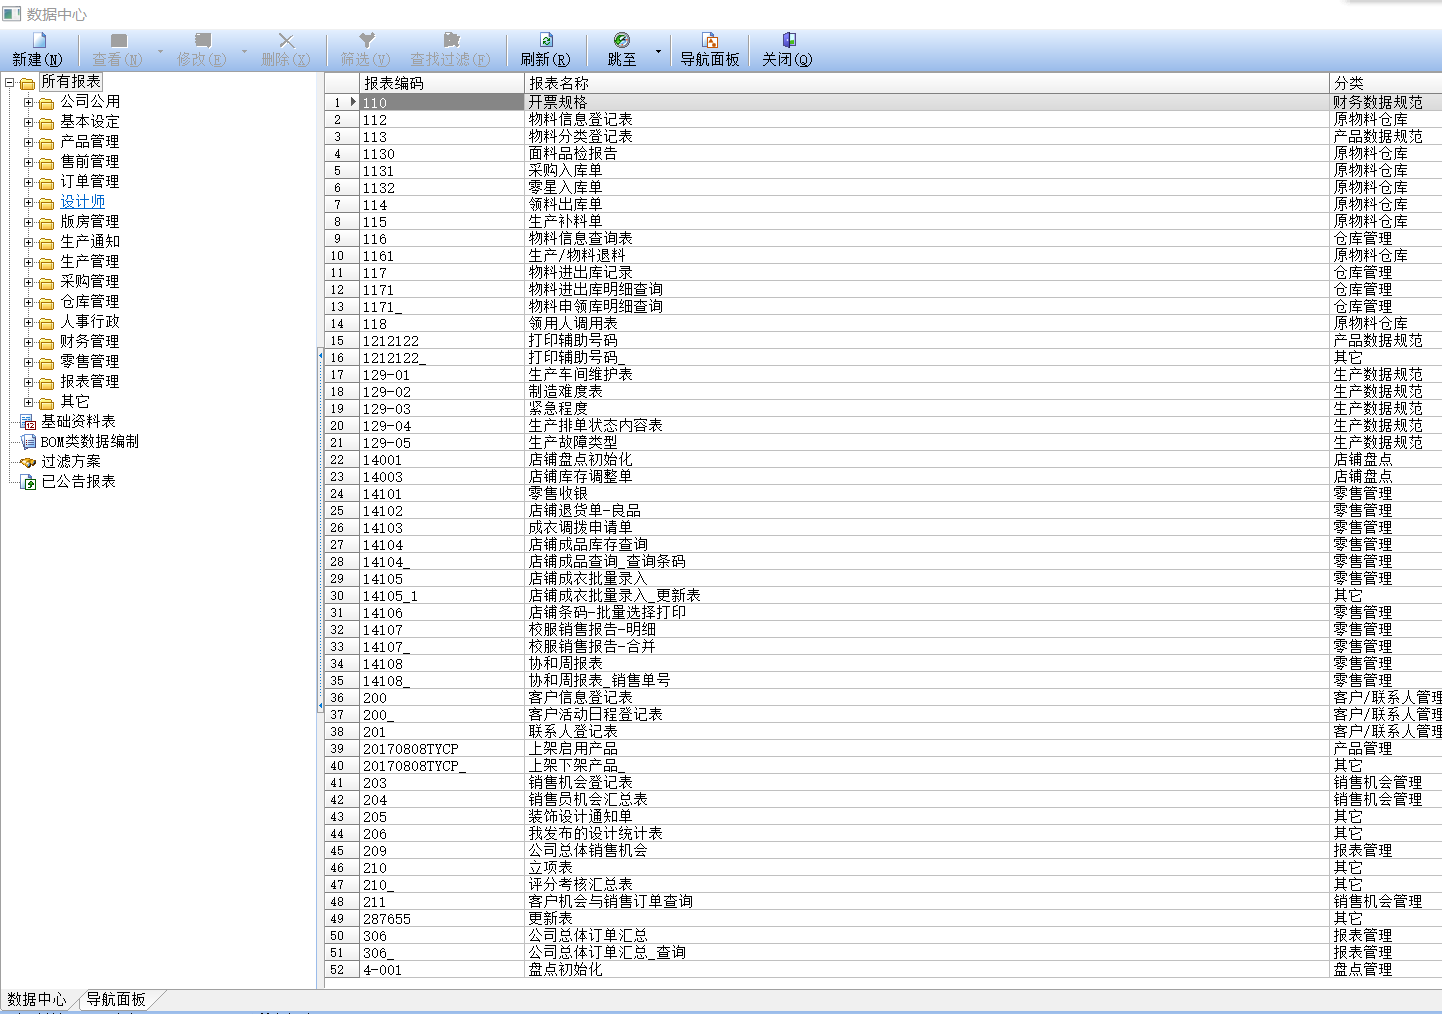Expand the 零售管理 folder node
Viewport: 1442px width, 1014px height.
(x=29, y=362)
